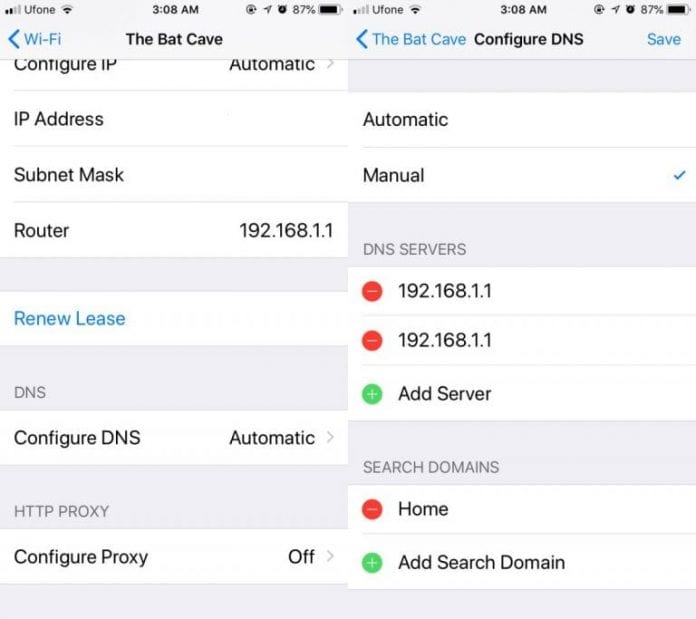Tap the checkmark next to Manual

(x=679, y=175)
